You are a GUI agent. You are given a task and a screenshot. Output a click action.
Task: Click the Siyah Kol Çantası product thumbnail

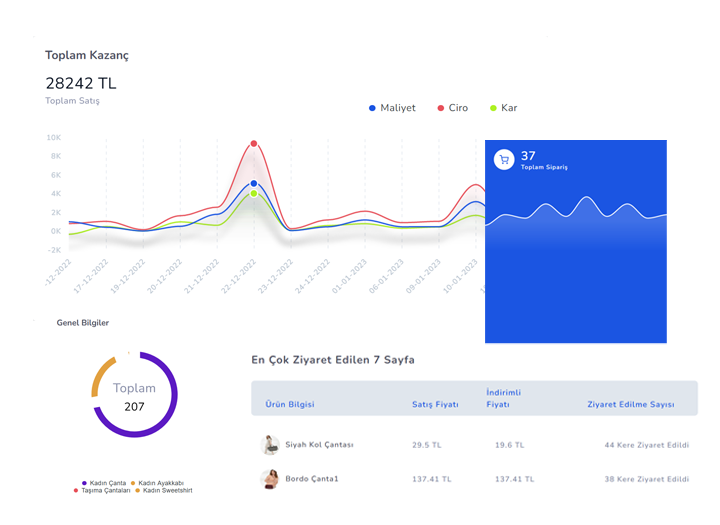click(269, 445)
